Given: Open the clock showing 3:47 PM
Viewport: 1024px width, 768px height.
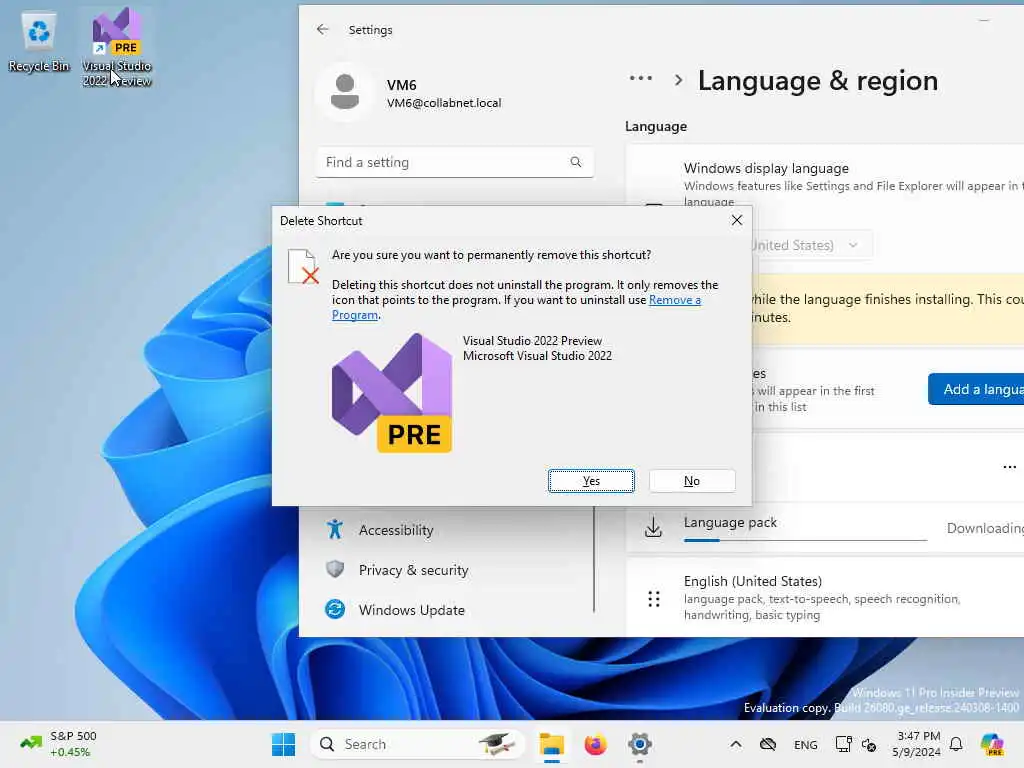Looking at the screenshot, I should click(x=916, y=744).
